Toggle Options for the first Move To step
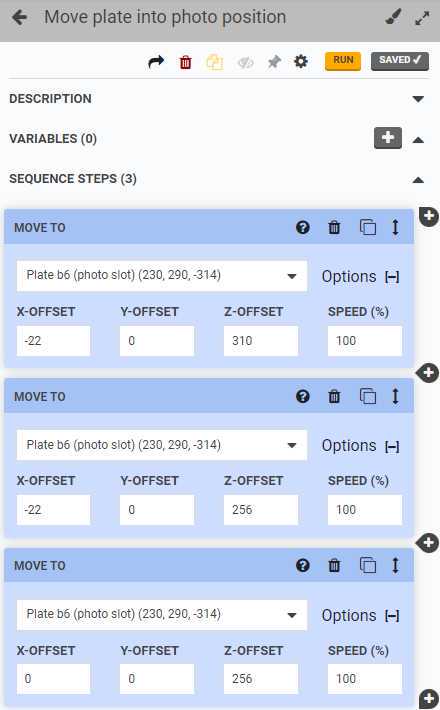The image size is (440, 710). tap(360, 277)
